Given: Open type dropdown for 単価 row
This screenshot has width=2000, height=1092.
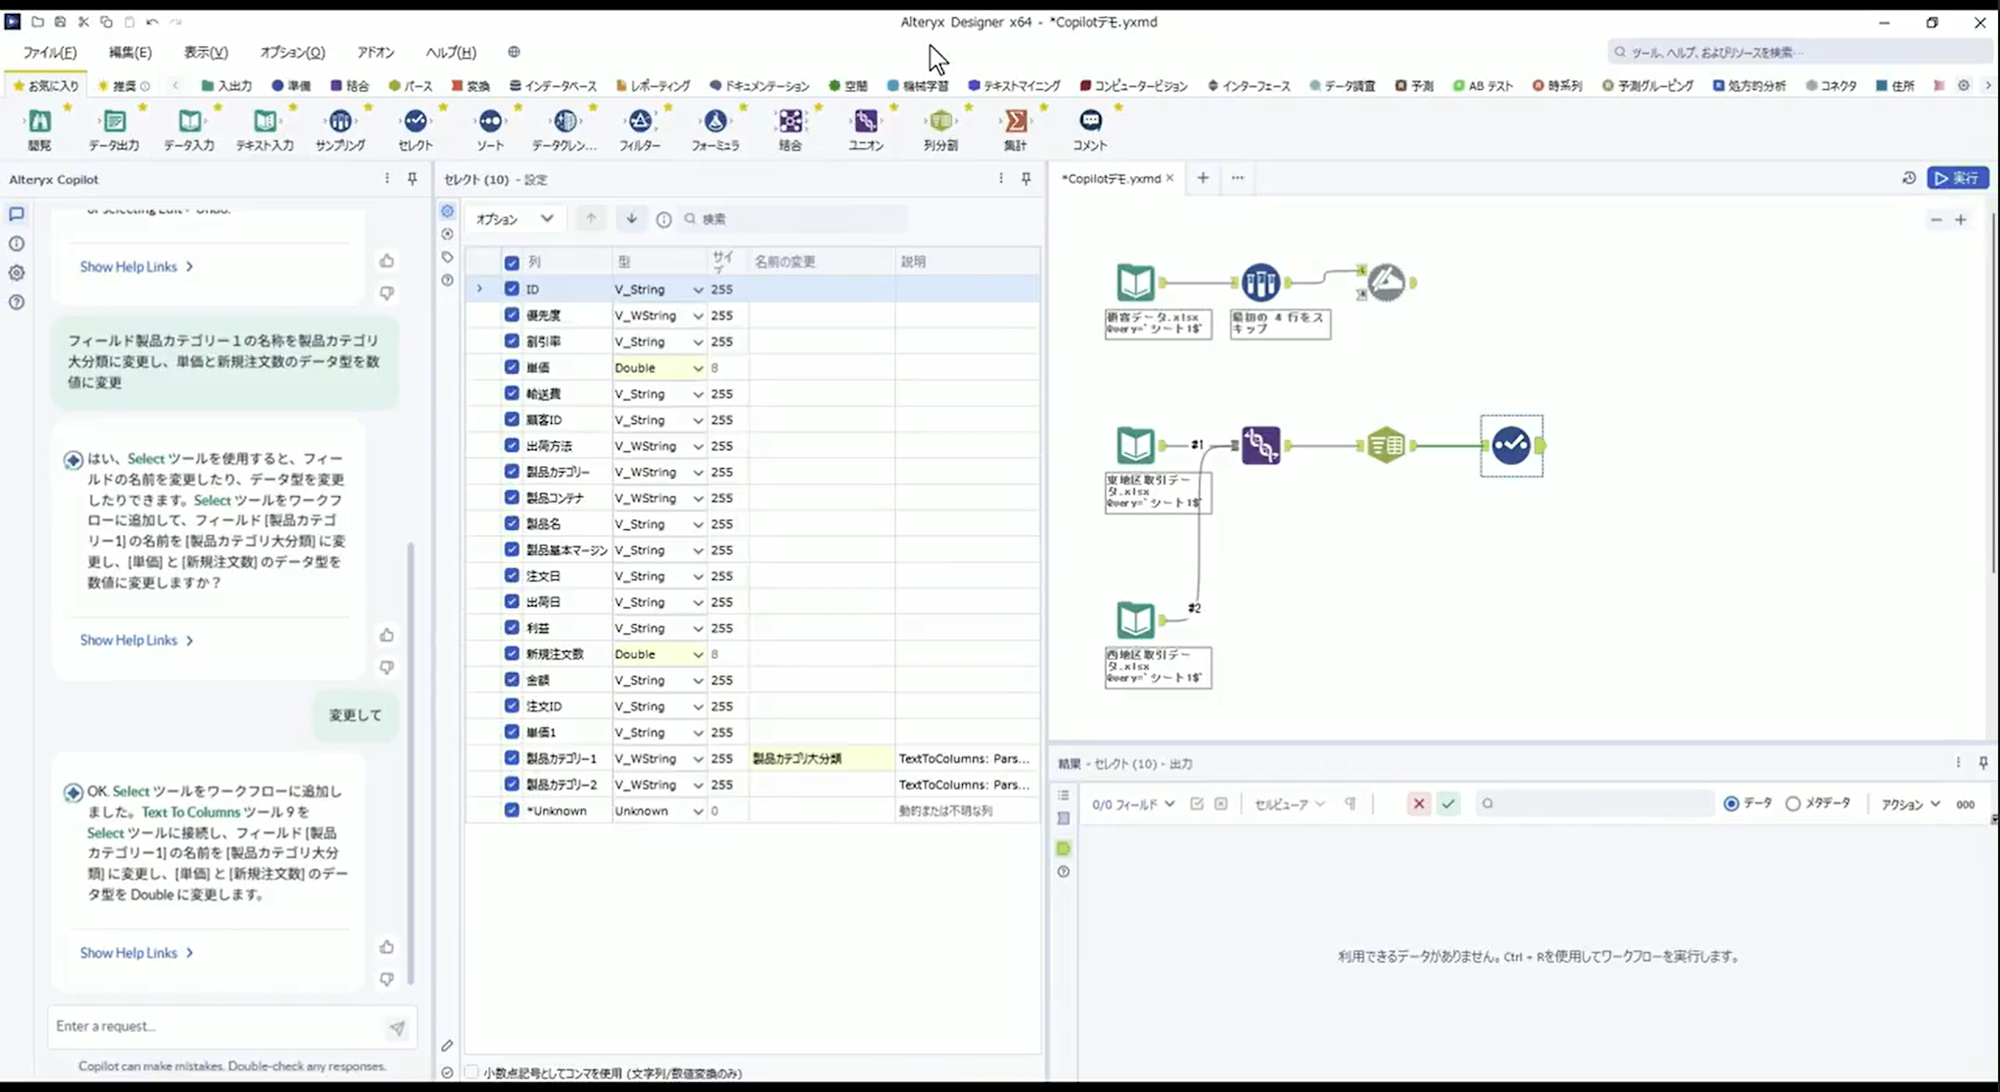Looking at the screenshot, I should click(x=698, y=368).
